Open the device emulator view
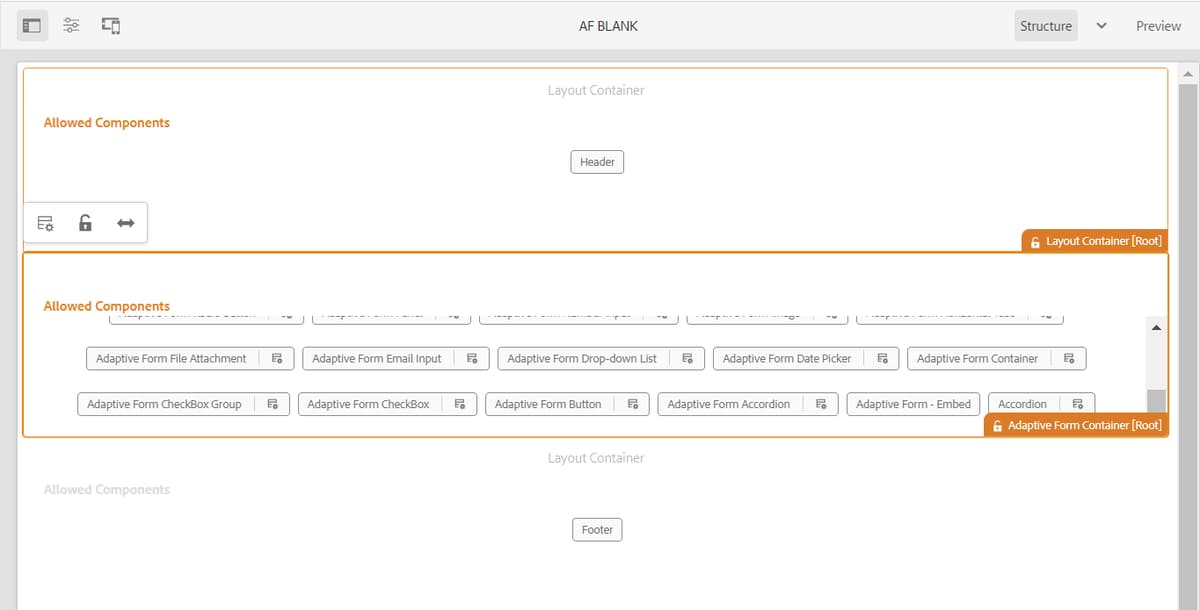The height and width of the screenshot is (610, 1200). point(111,24)
